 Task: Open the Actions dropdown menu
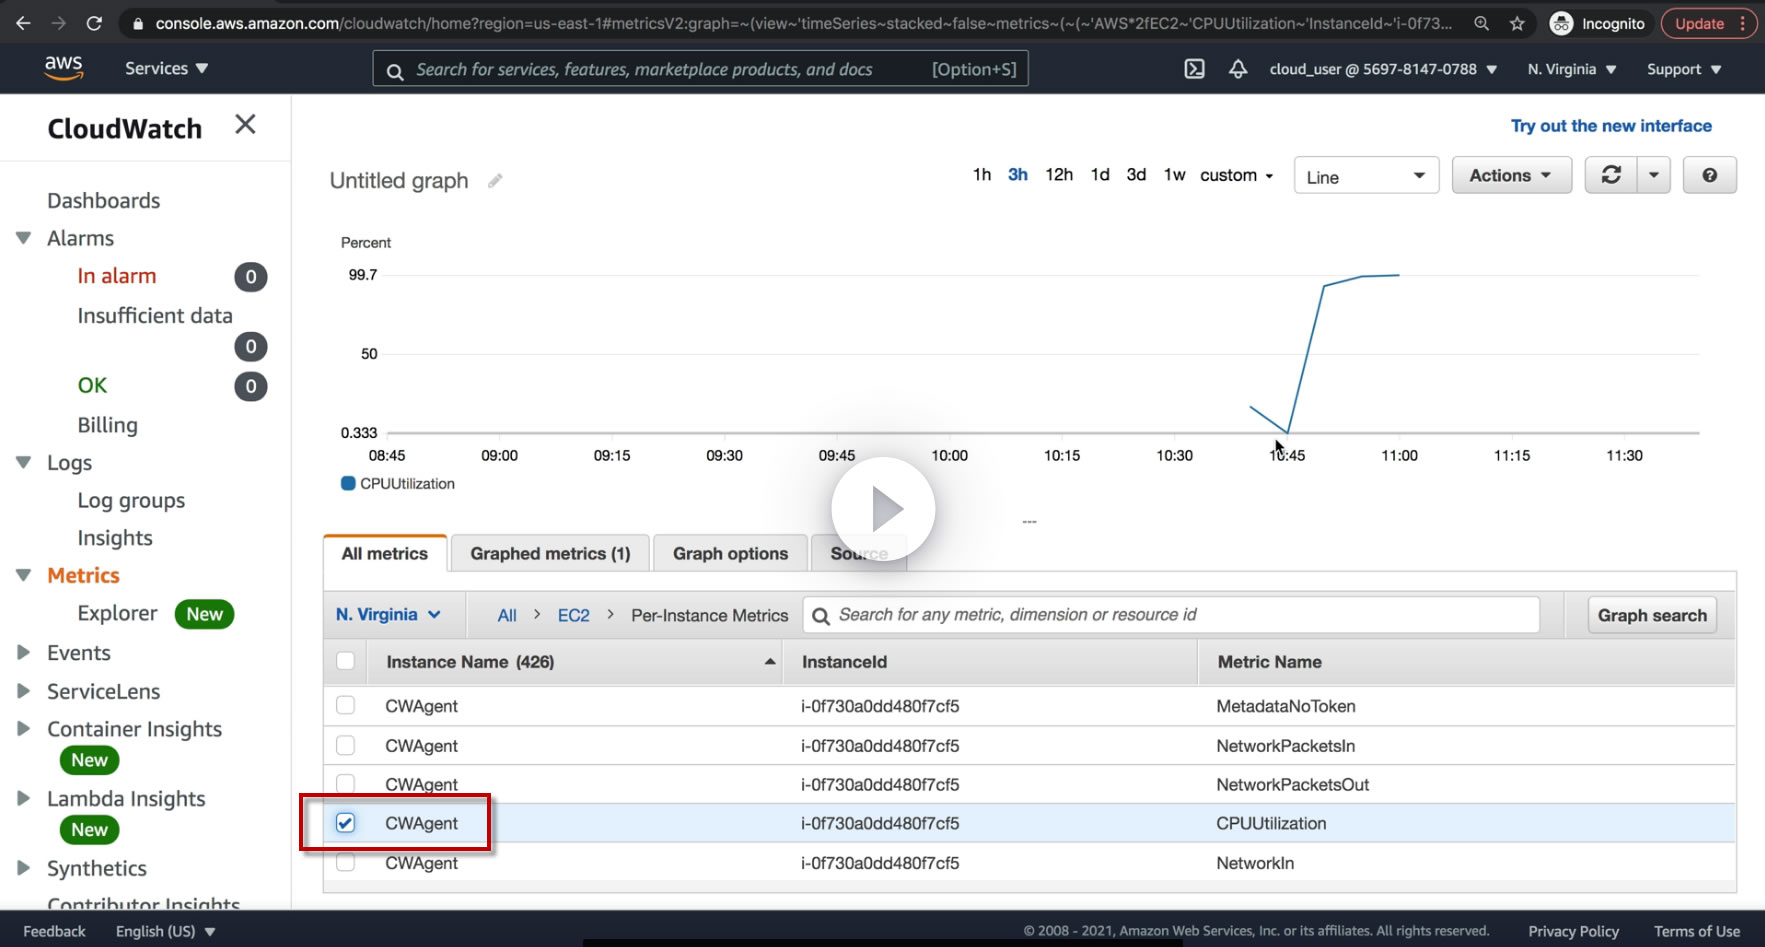pos(1510,175)
